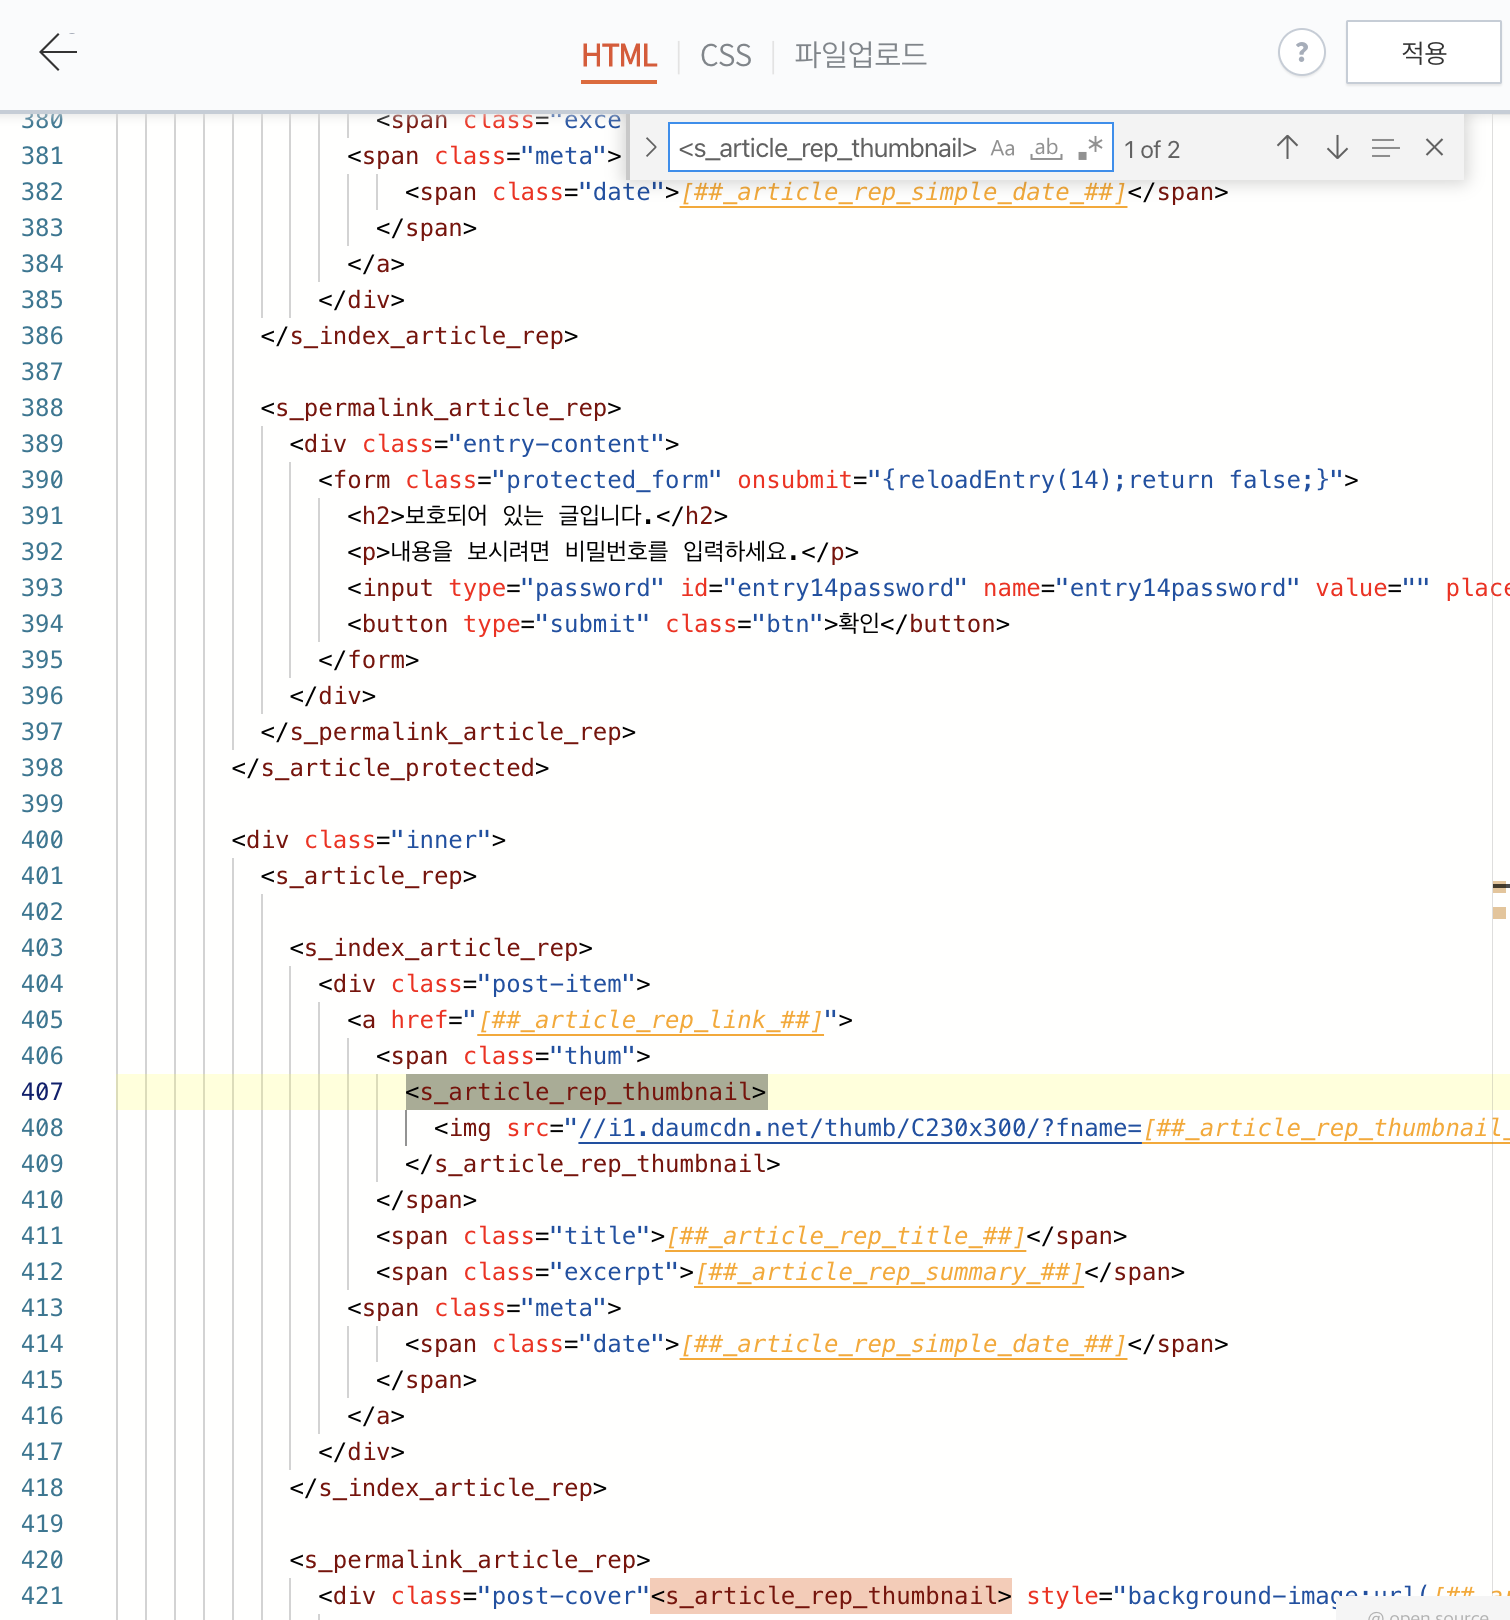The height and width of the screenshot is (1620, 1510).
Task: Click the 확인 button code on line 394
Action: pos(679,624)
